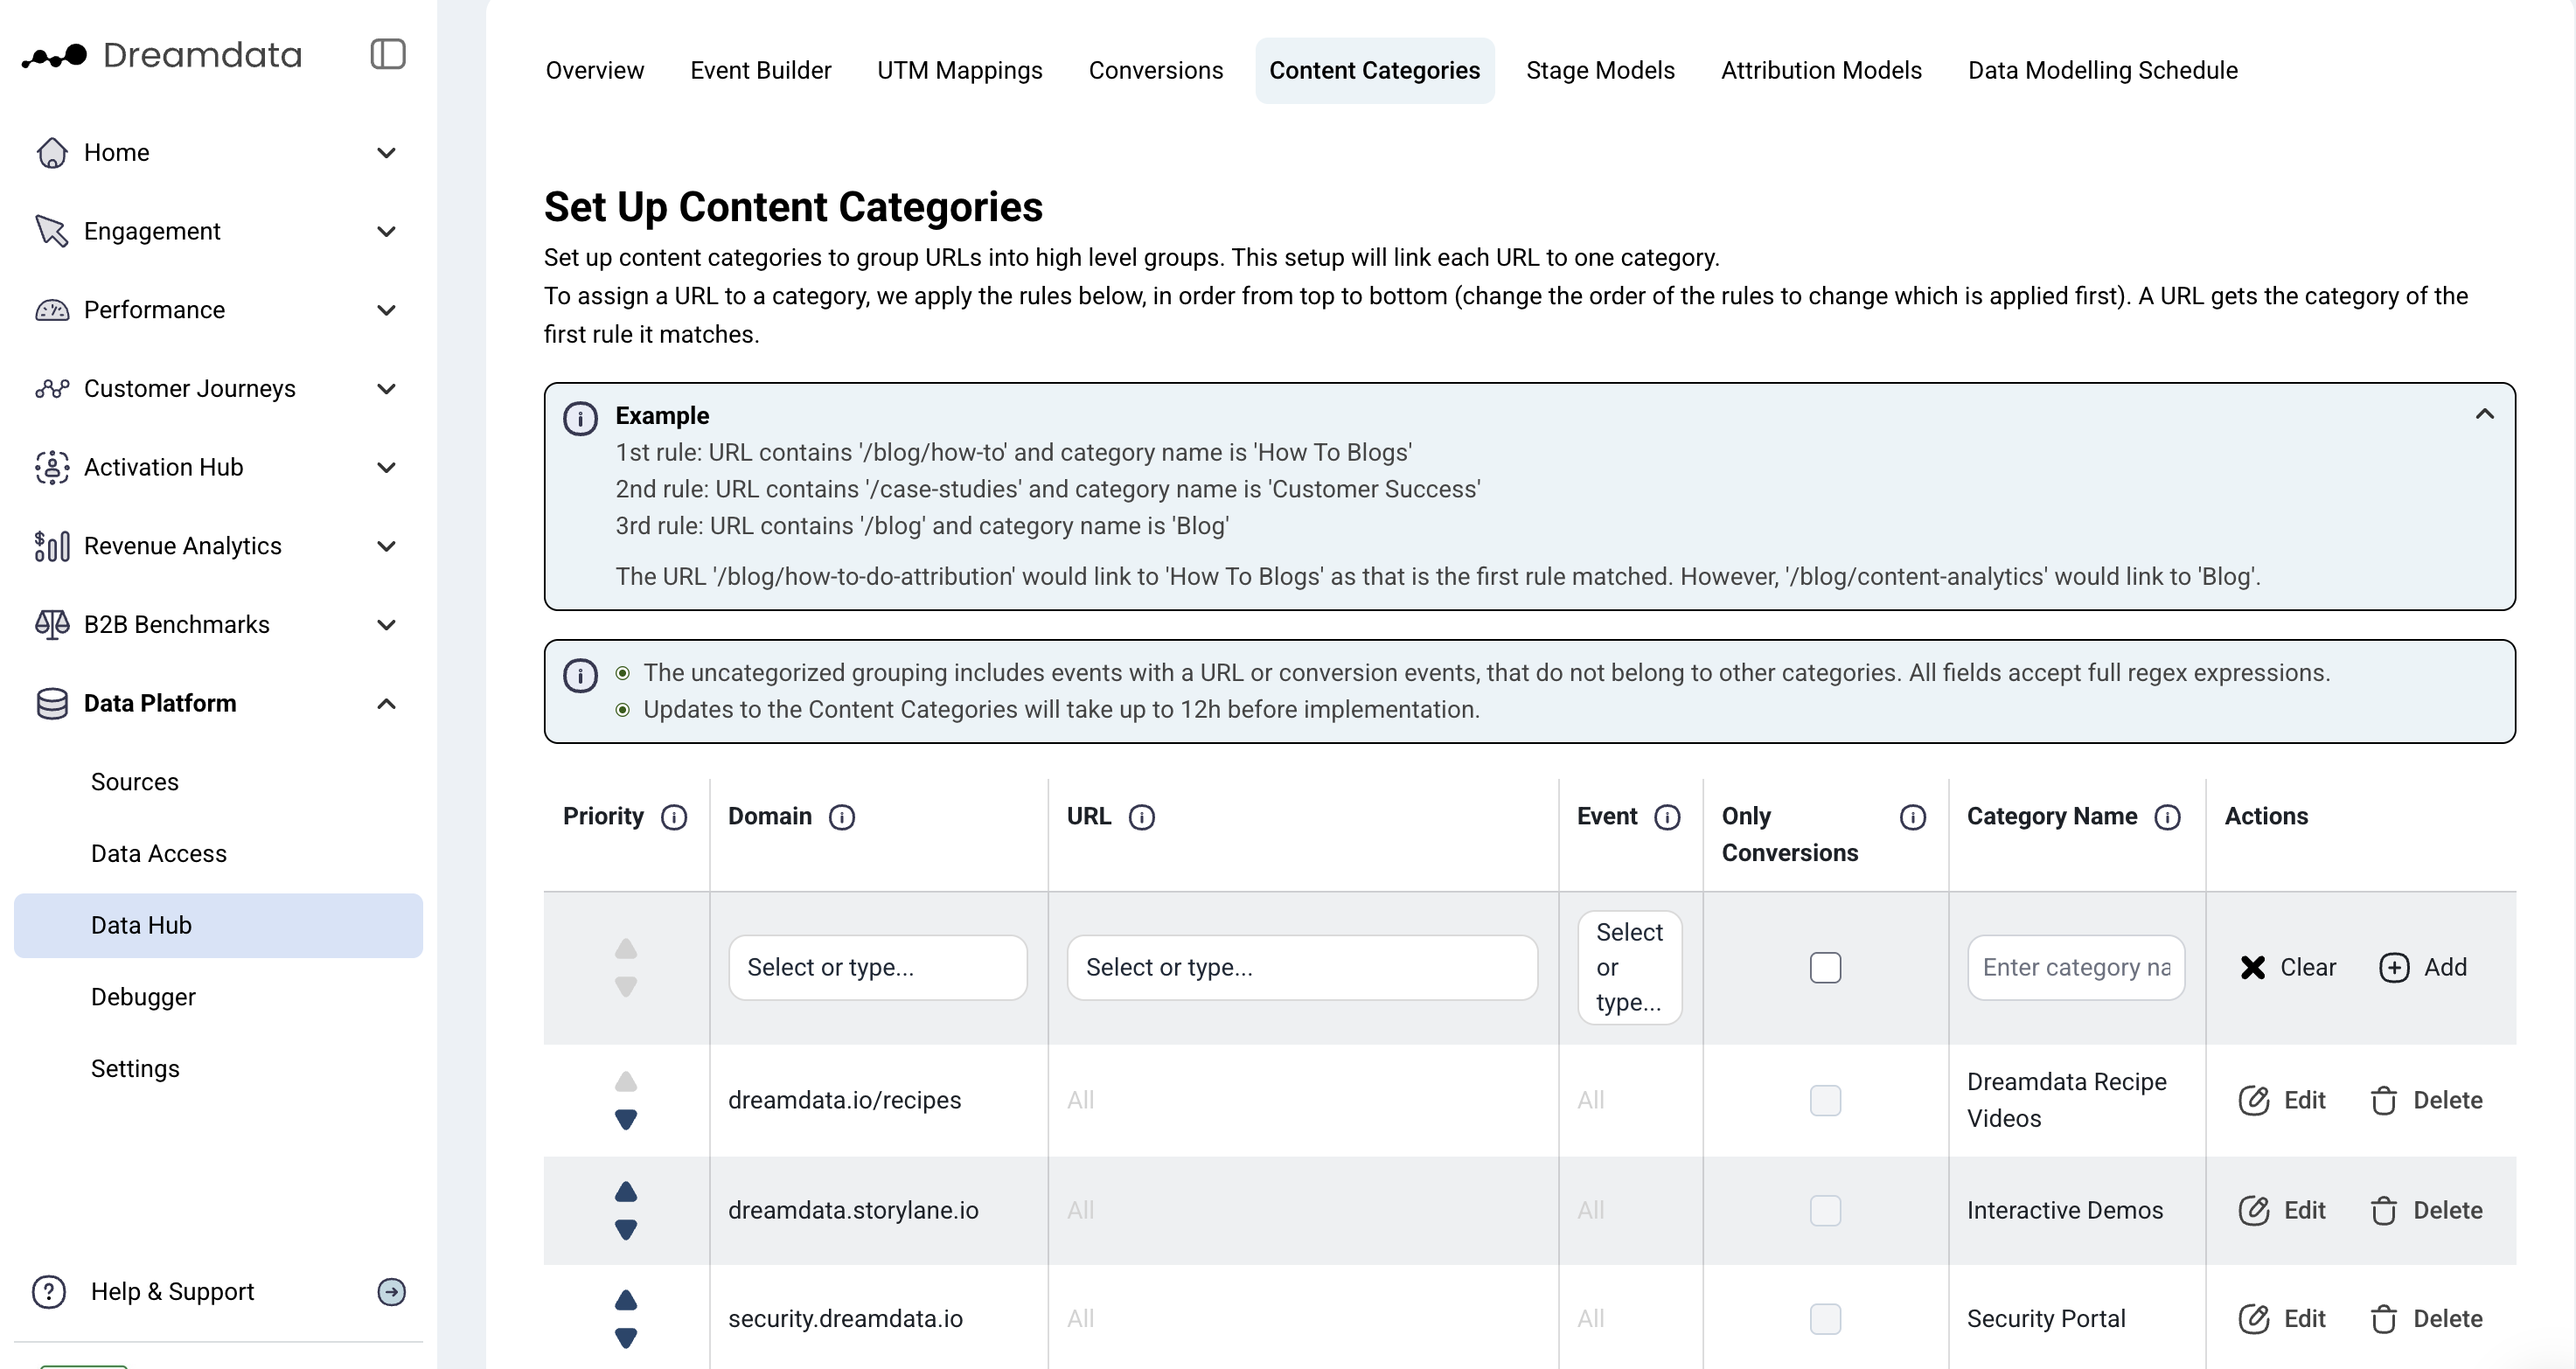Open the UTM Mappings tab
The image size is (2576, 1369).
coord(959,70)
